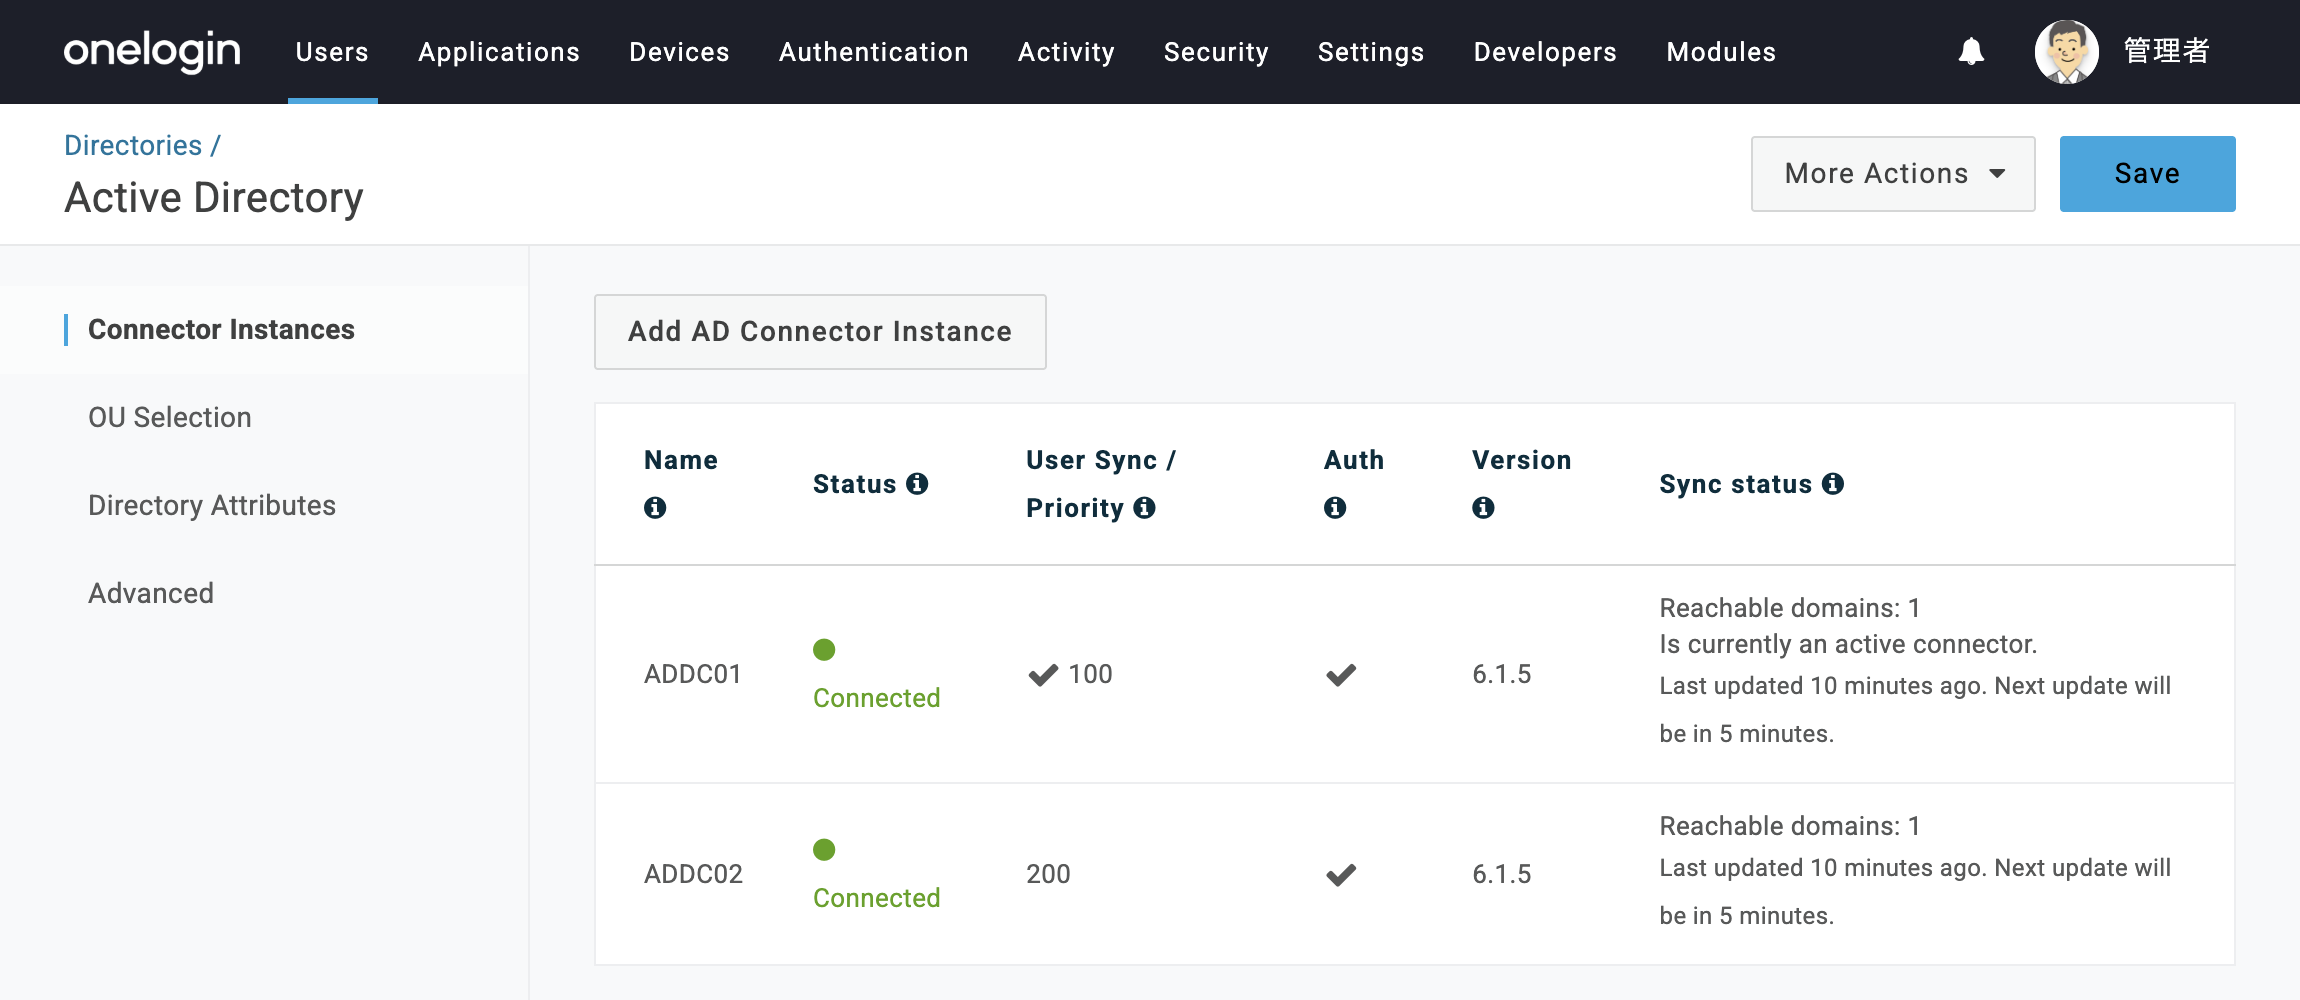Viewport: 2300px width, 1000px height.
Task: Open the Activity menu
Action: [1066, 52]
